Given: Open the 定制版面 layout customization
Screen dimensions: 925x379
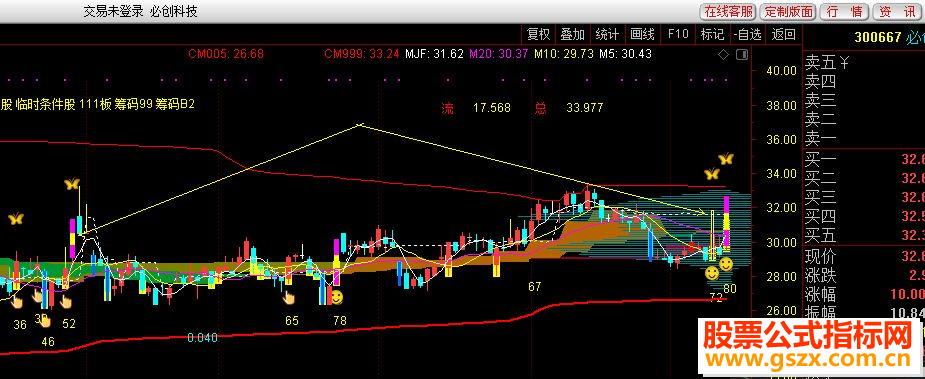Looking at the screenshot, I should click(787, 11).
